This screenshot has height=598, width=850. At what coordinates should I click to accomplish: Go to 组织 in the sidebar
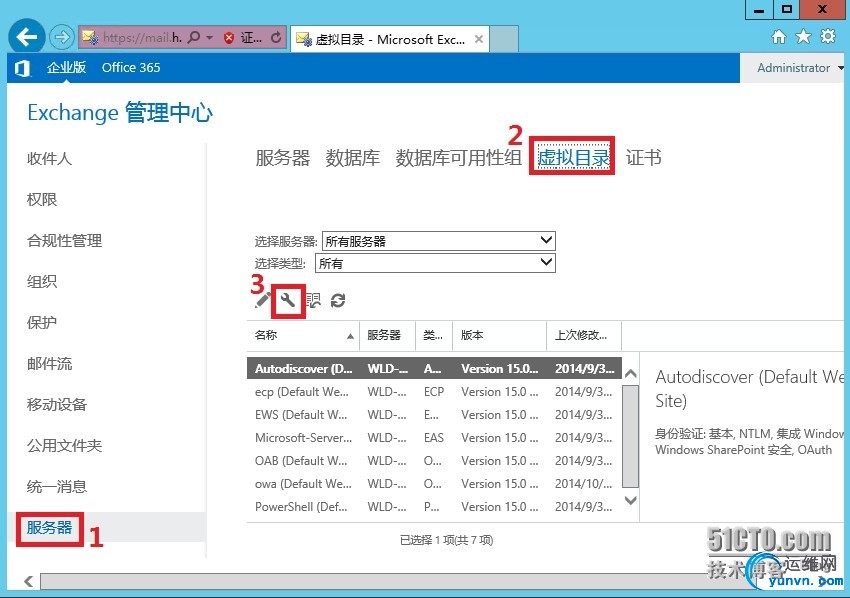coord(42,281)
